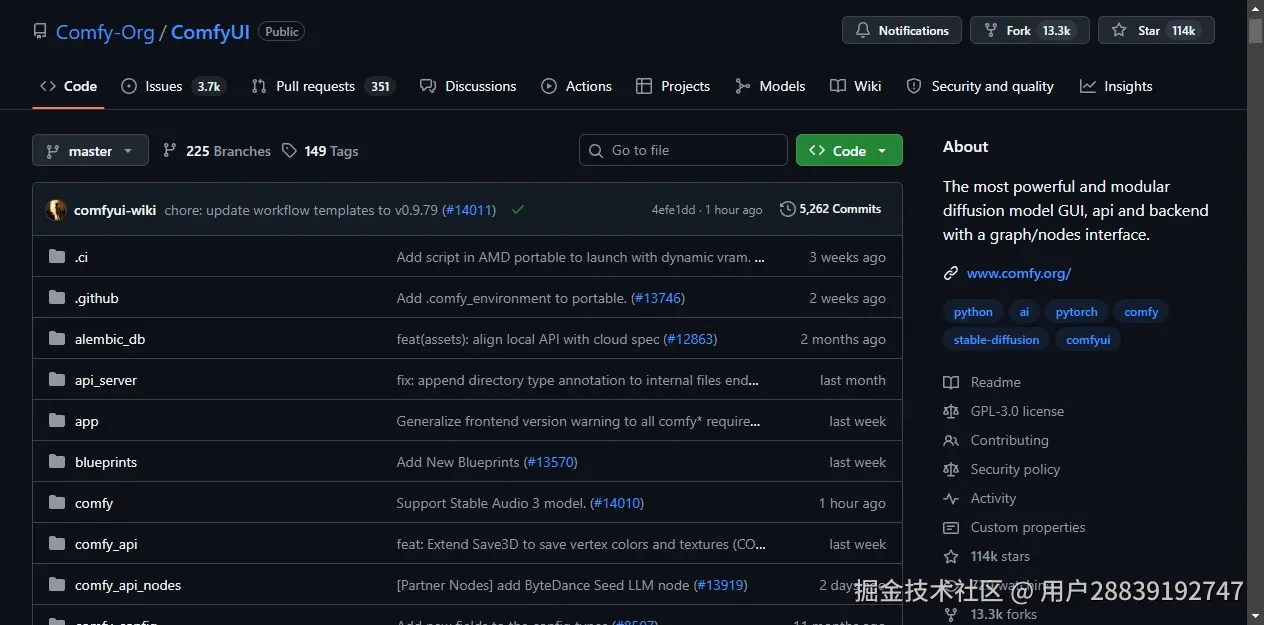Viewport: 1264px width, 625px height.
Task: Click the book icon next to Readme
Action: 951,382
